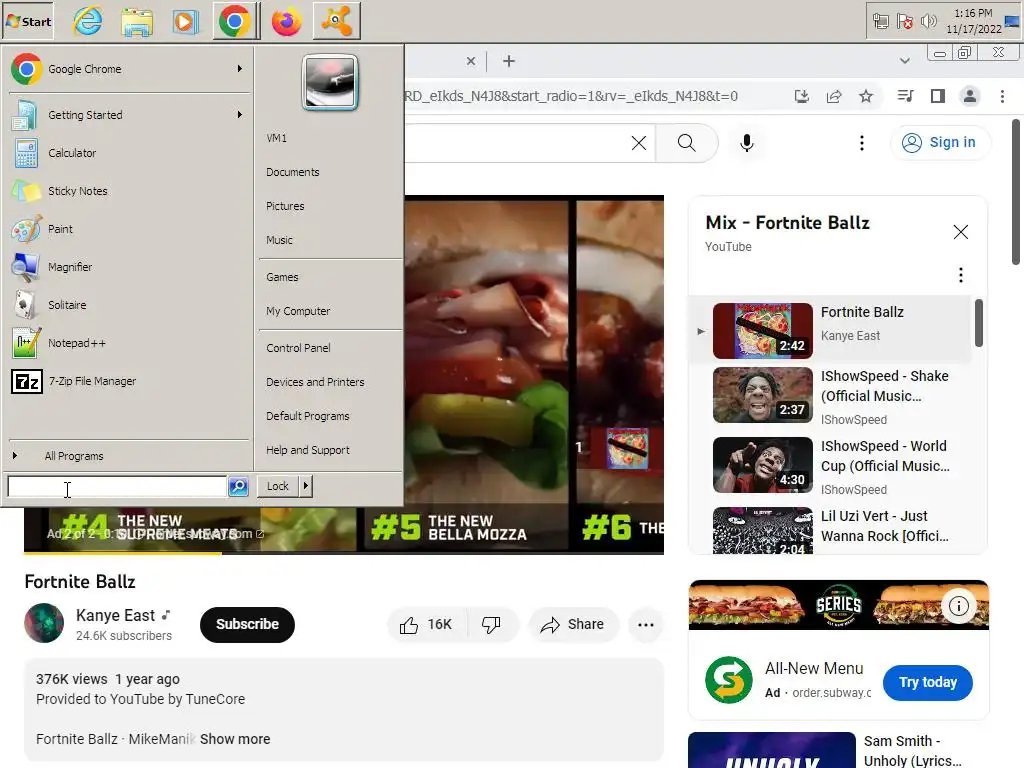This screenshot has width=1024, height=768.
Task: Open Pictures from Start menu
Action: (x=330, y=206)
